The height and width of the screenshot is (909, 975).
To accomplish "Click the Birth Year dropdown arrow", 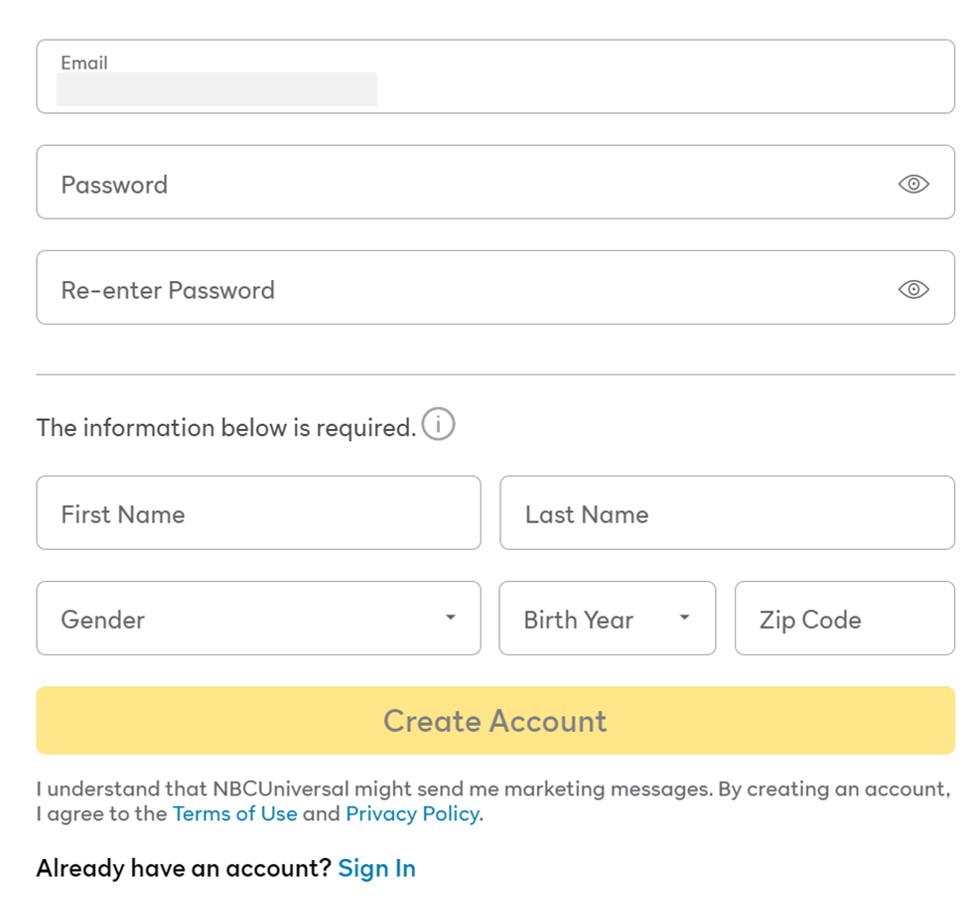I will coord(684,618).
